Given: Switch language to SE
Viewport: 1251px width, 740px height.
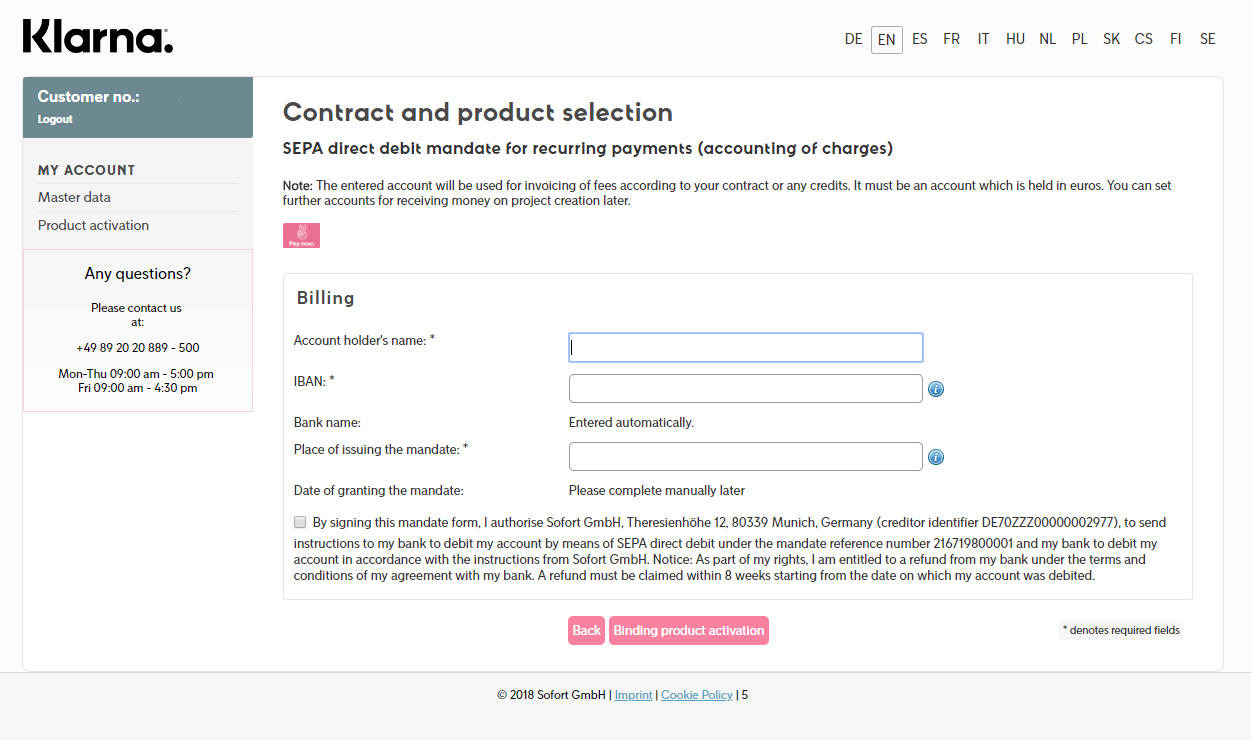Looking at the screenshot, I should [x=1207, y=39].
